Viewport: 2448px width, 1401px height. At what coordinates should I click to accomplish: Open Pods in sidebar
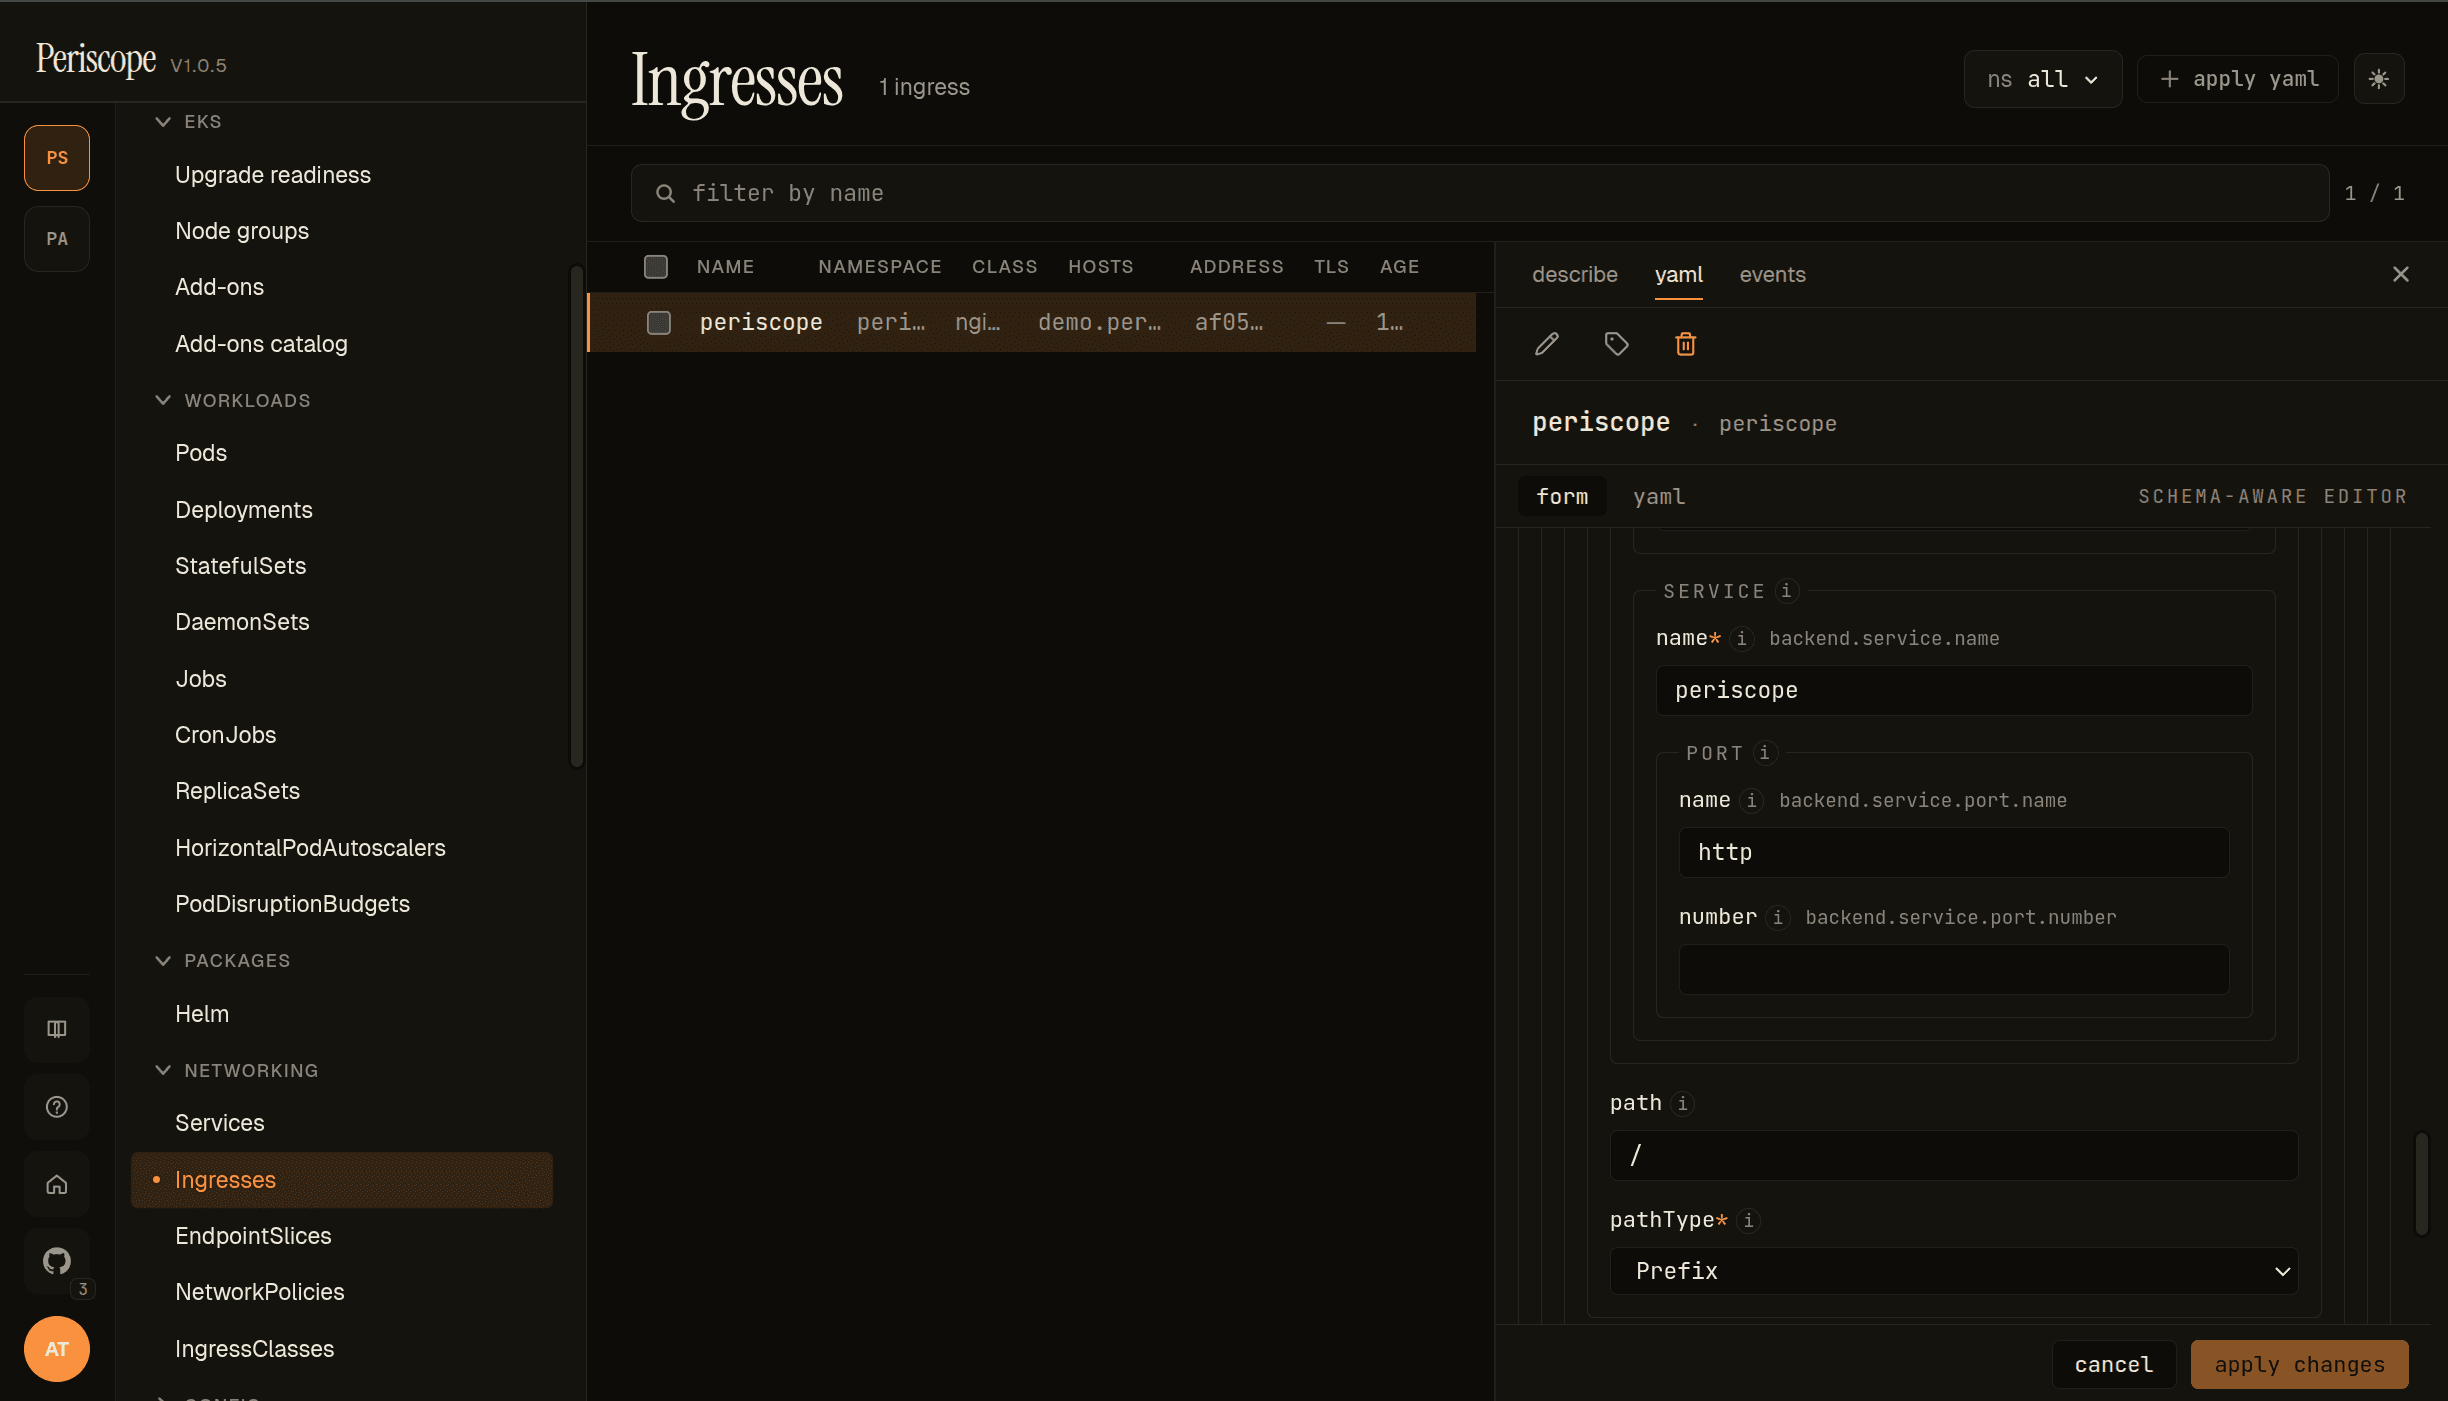201,453
